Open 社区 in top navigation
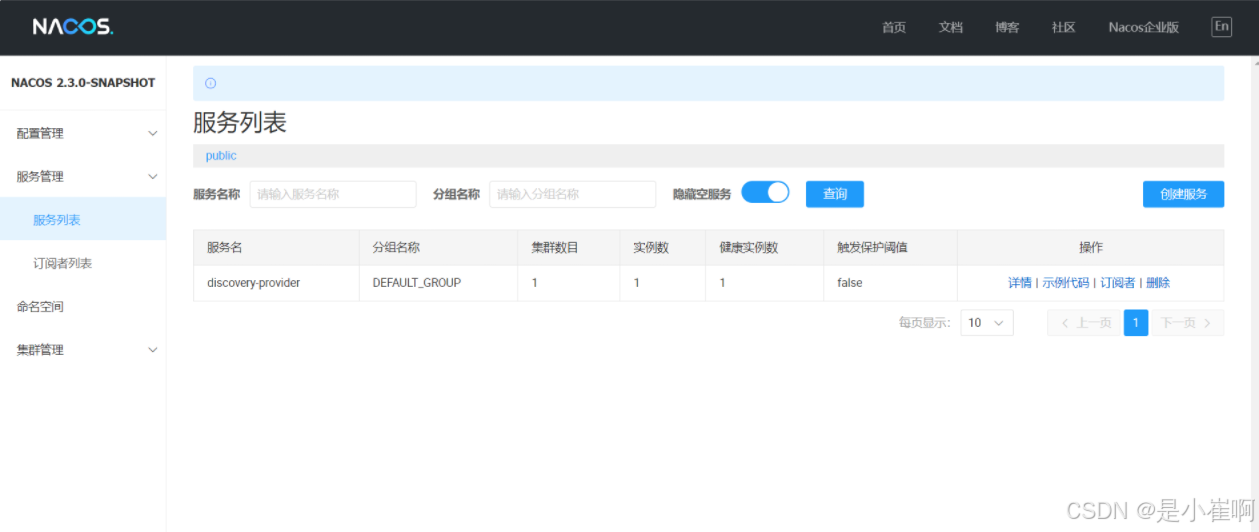 (1063, 28)
